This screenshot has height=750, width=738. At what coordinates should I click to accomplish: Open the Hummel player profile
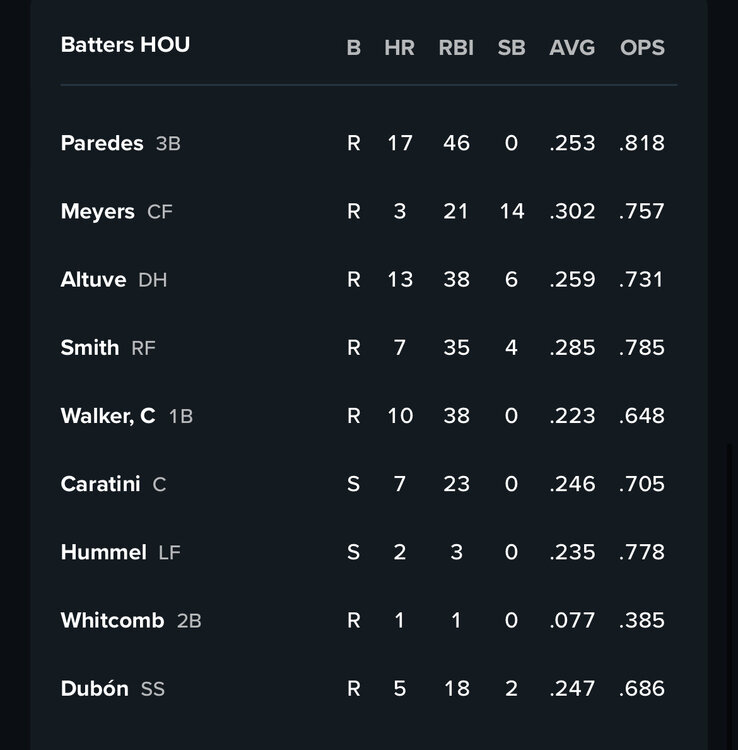103,552
